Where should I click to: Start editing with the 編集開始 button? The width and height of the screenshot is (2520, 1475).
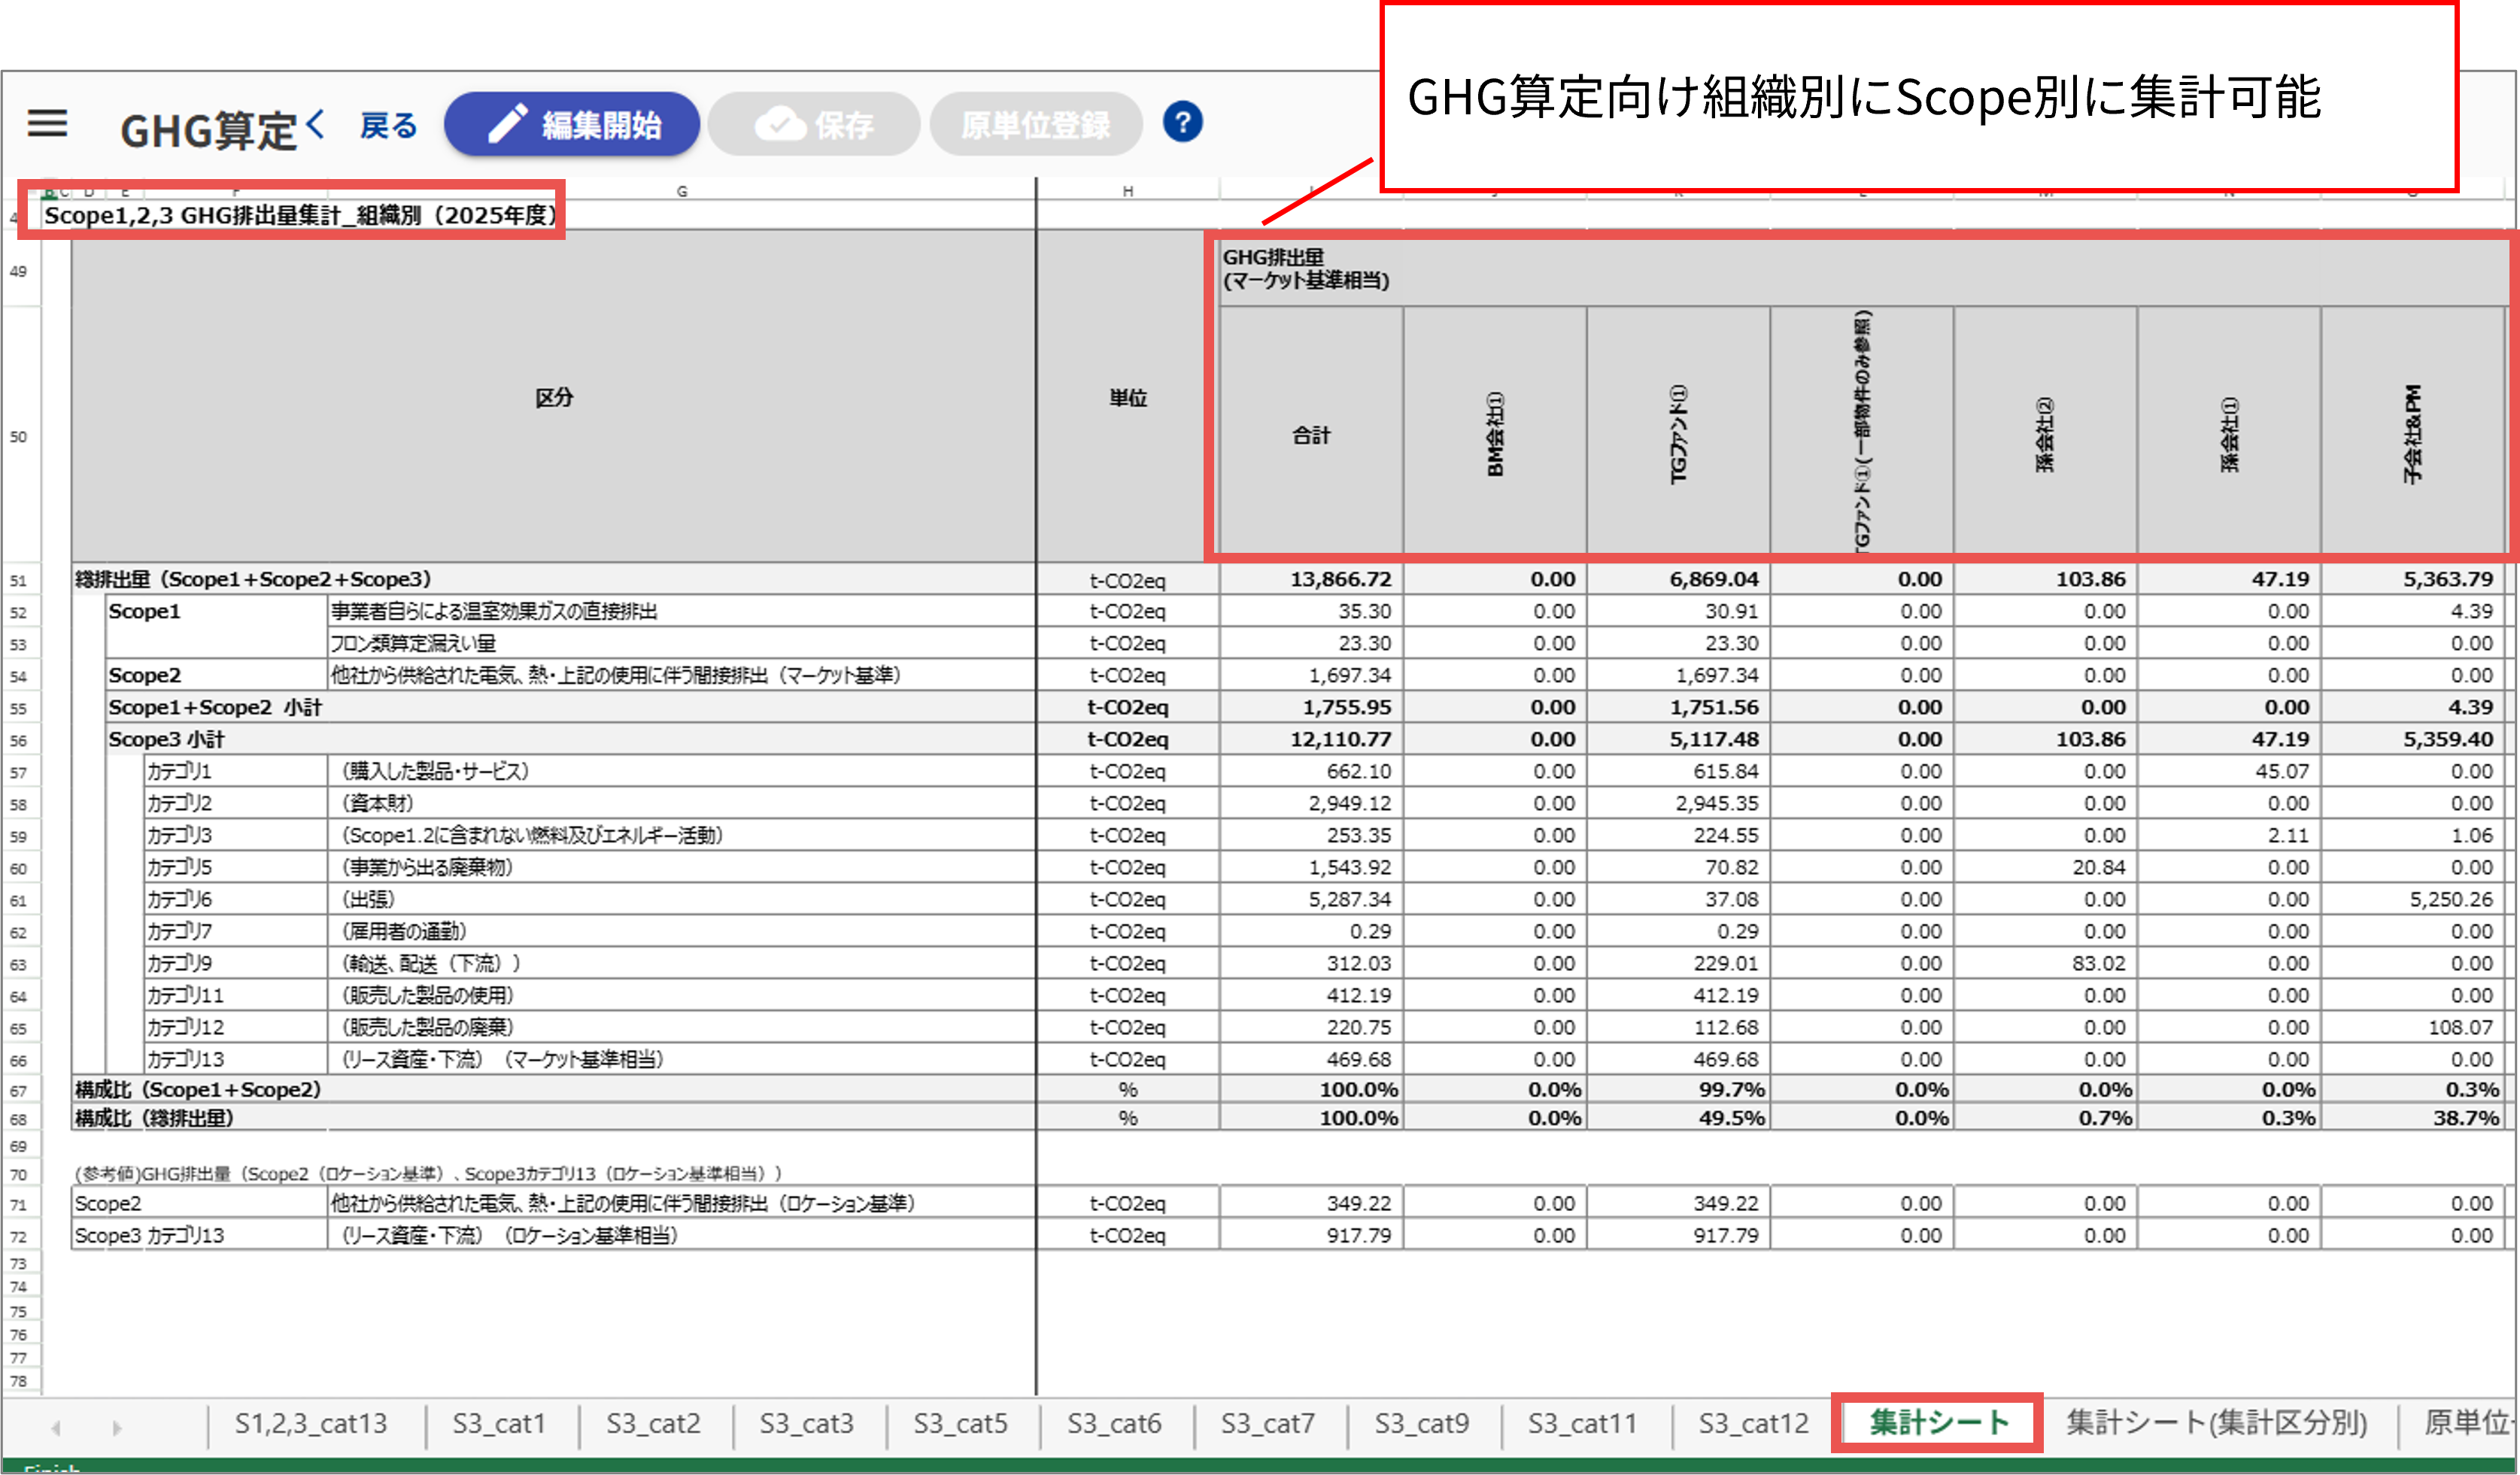tap(572, 124)
